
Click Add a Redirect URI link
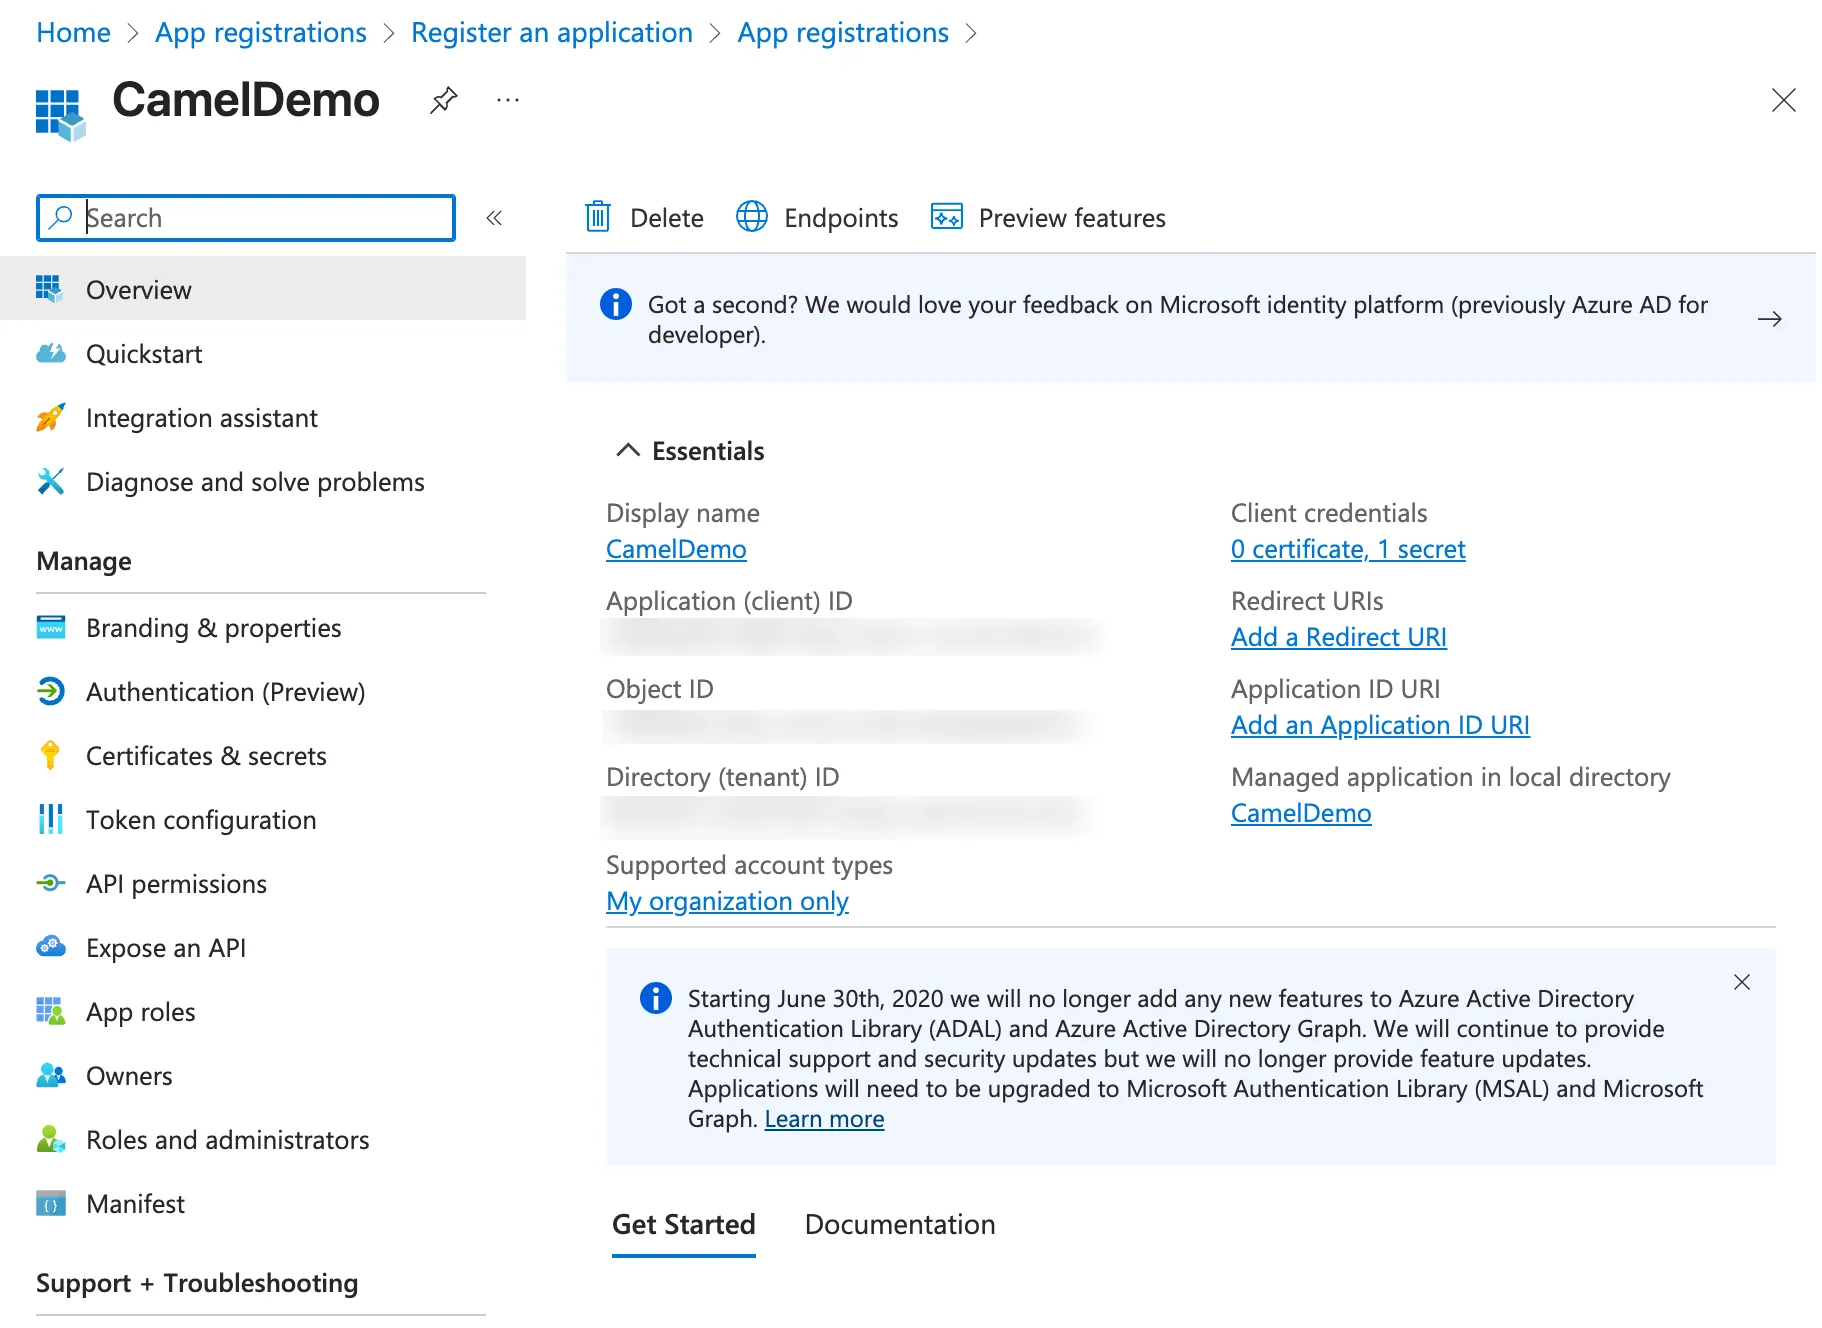(1338, 637)
